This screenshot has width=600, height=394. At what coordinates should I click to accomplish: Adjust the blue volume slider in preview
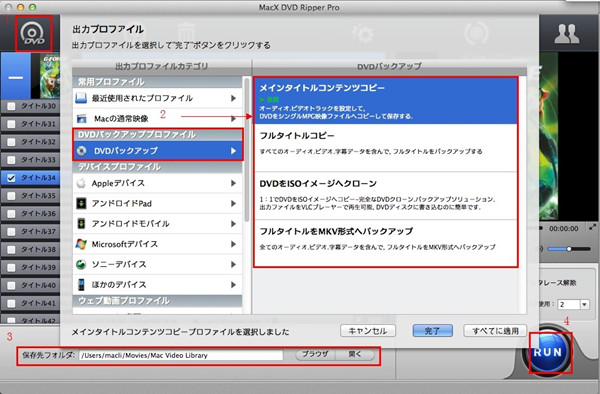(569, 249)
